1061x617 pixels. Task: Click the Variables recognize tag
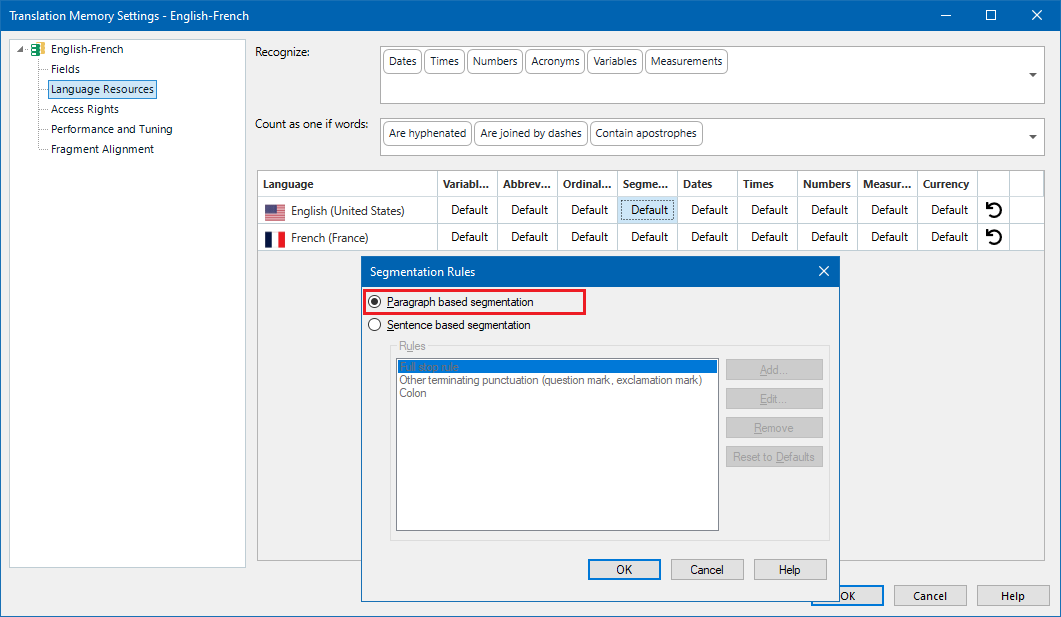[615, 62]
